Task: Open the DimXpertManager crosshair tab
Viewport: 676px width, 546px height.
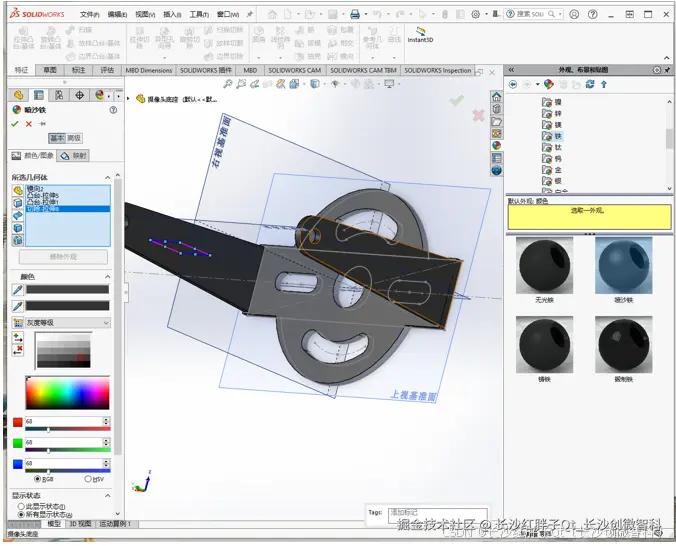Action: (79, 95)
